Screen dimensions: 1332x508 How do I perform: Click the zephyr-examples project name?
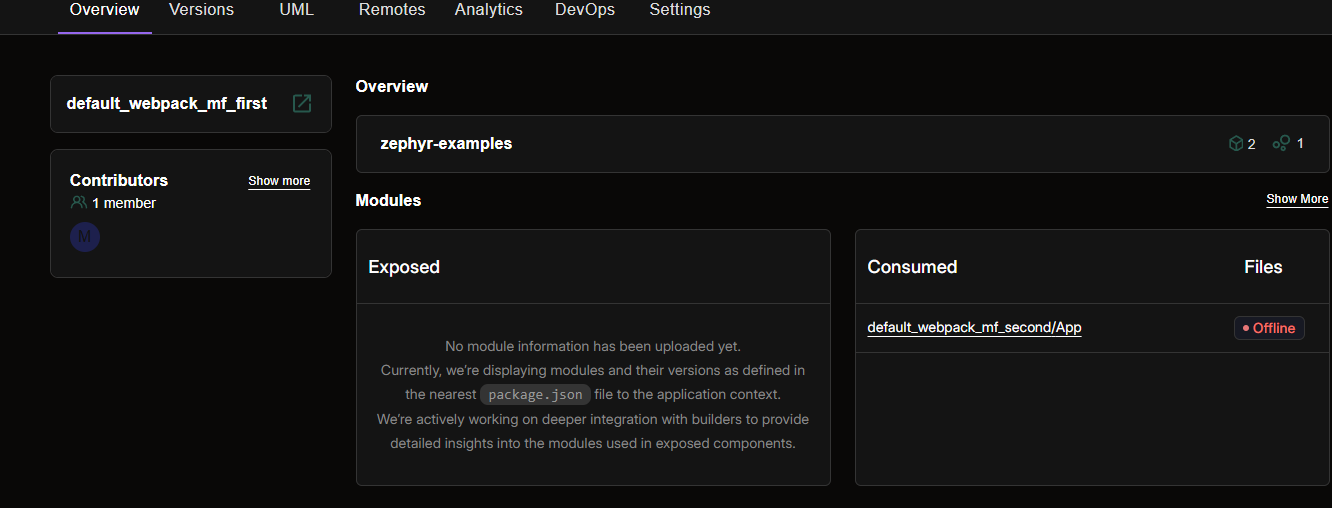[x=446, y=144]
